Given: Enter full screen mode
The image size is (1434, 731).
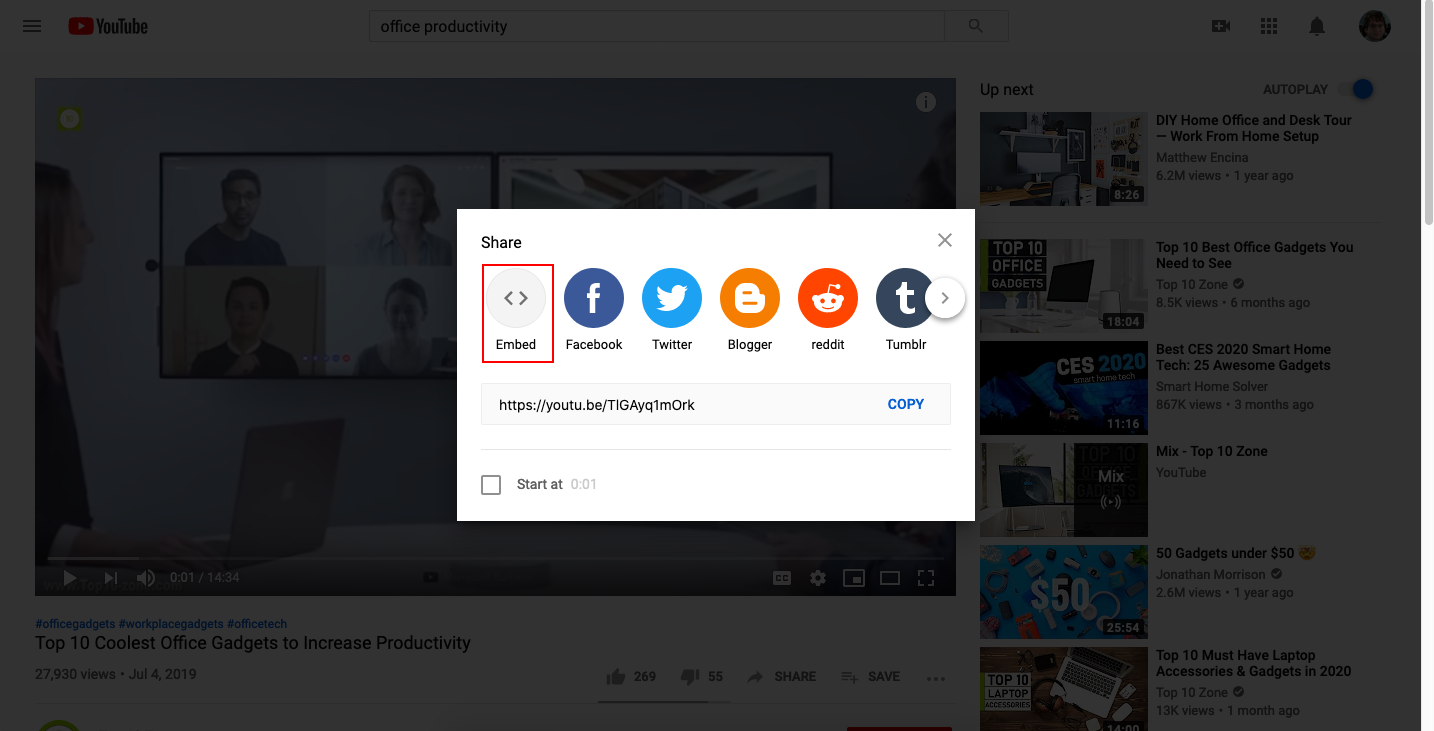Looking at the screenshot, I should click(926, 577).
